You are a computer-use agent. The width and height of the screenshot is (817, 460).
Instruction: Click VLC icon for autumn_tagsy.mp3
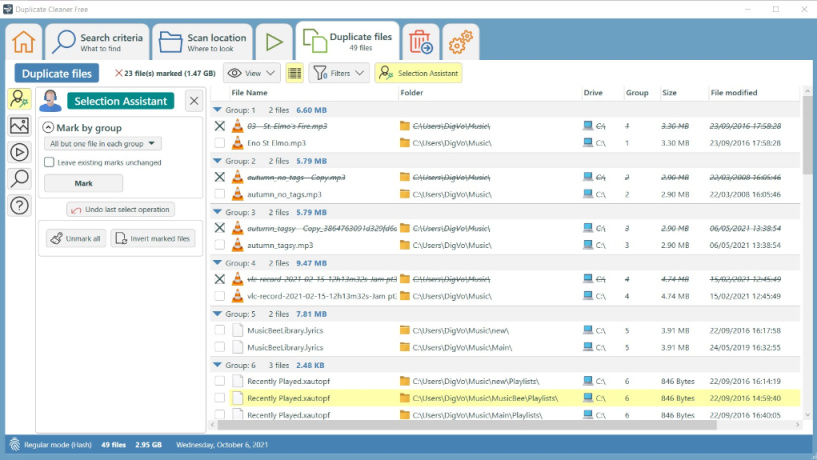click(237, 245)
